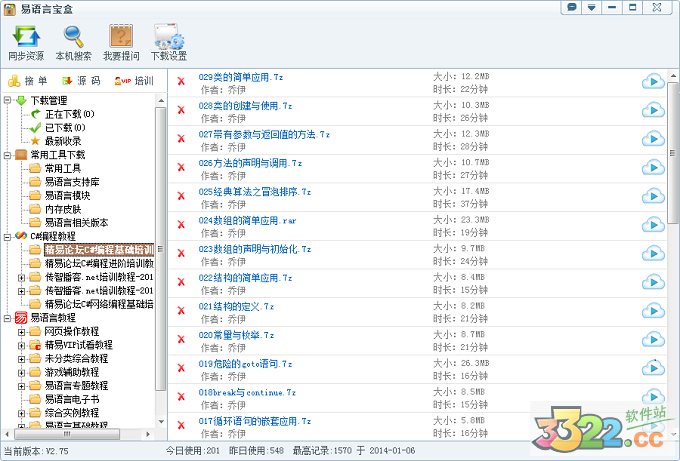Click the file list vertical scrollbar thumb
680x461 pixels.
[x=673, y=153]
